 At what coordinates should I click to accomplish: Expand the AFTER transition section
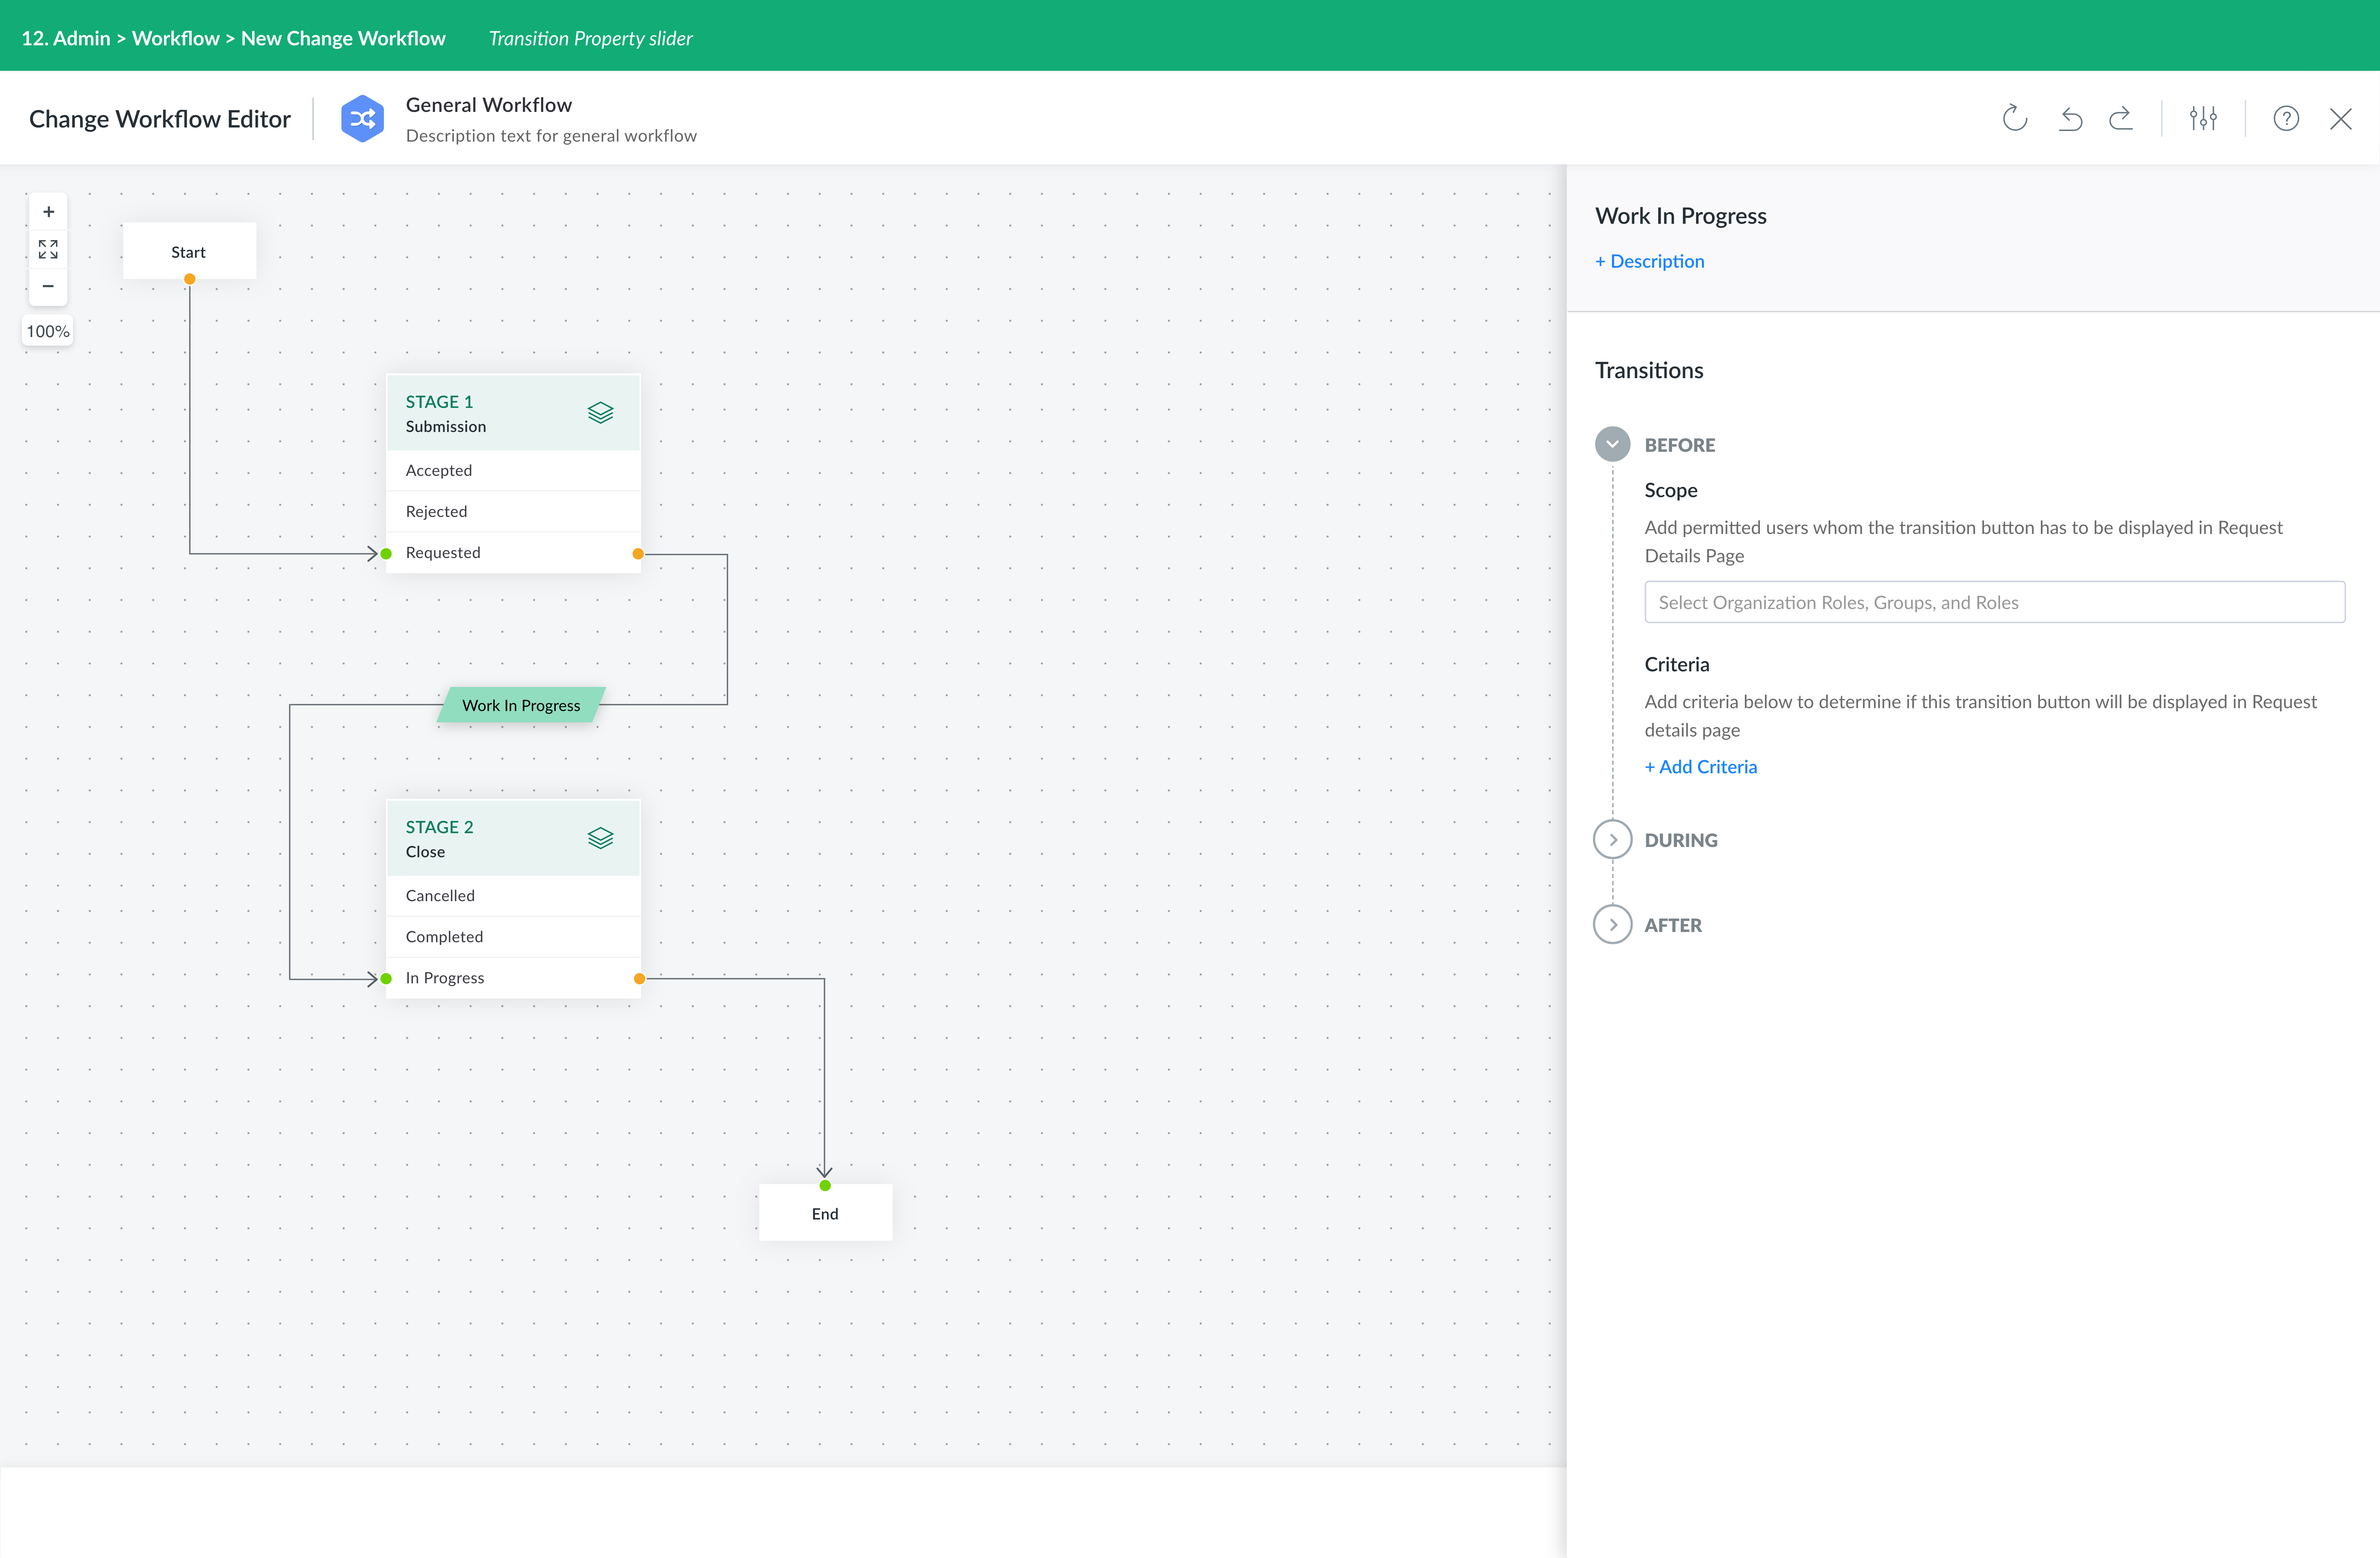coord(1612,925)
